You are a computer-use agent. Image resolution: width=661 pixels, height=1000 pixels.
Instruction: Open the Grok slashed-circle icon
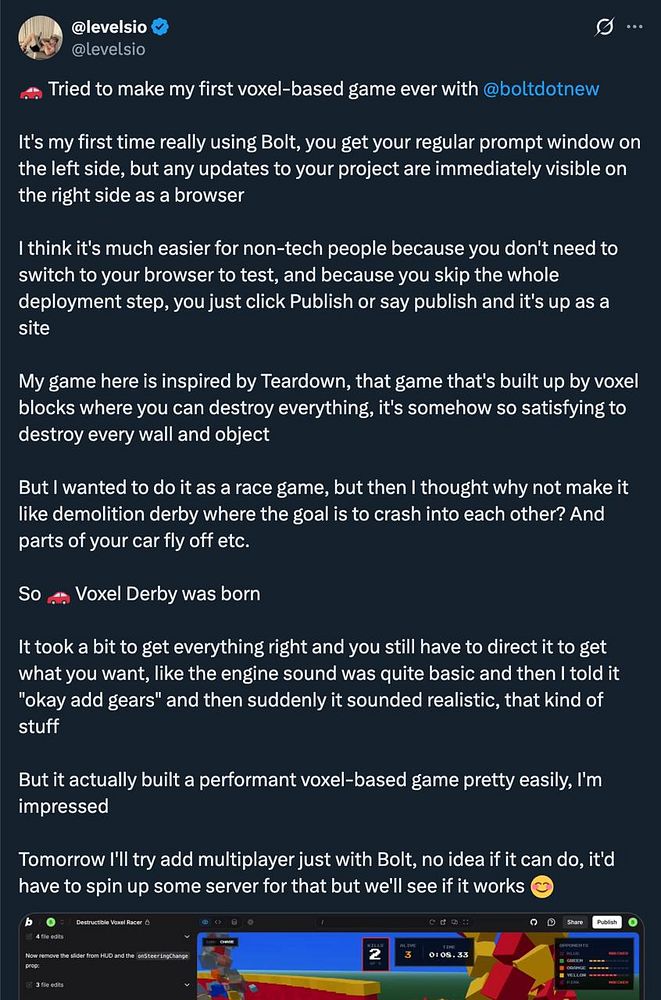(x=604, y=27)
